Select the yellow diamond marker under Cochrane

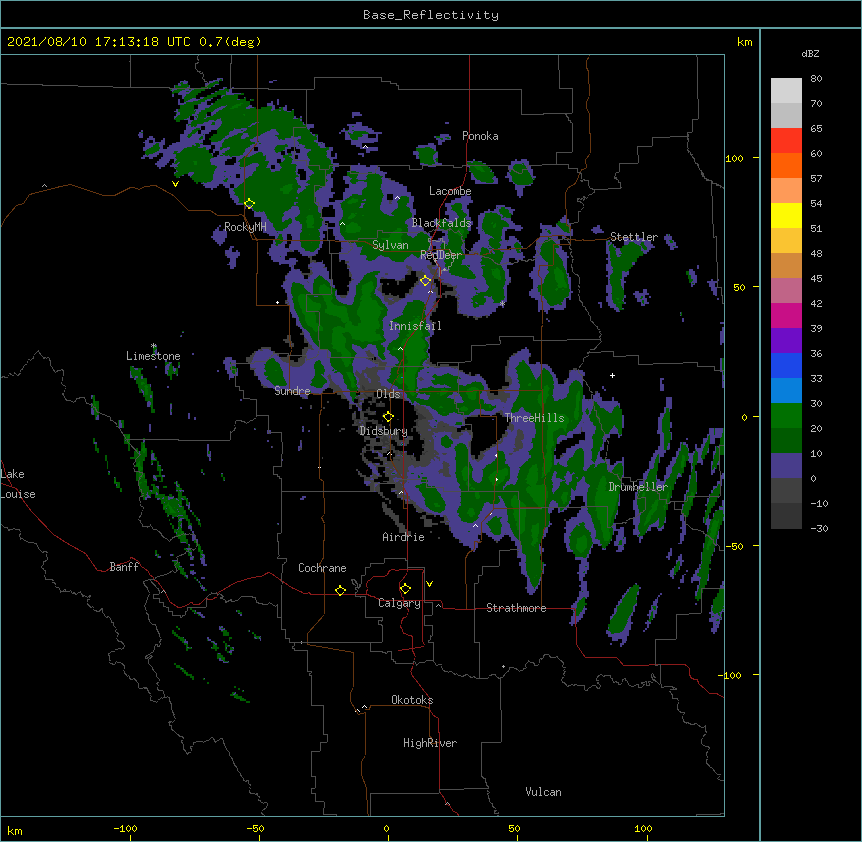(340, 590)
